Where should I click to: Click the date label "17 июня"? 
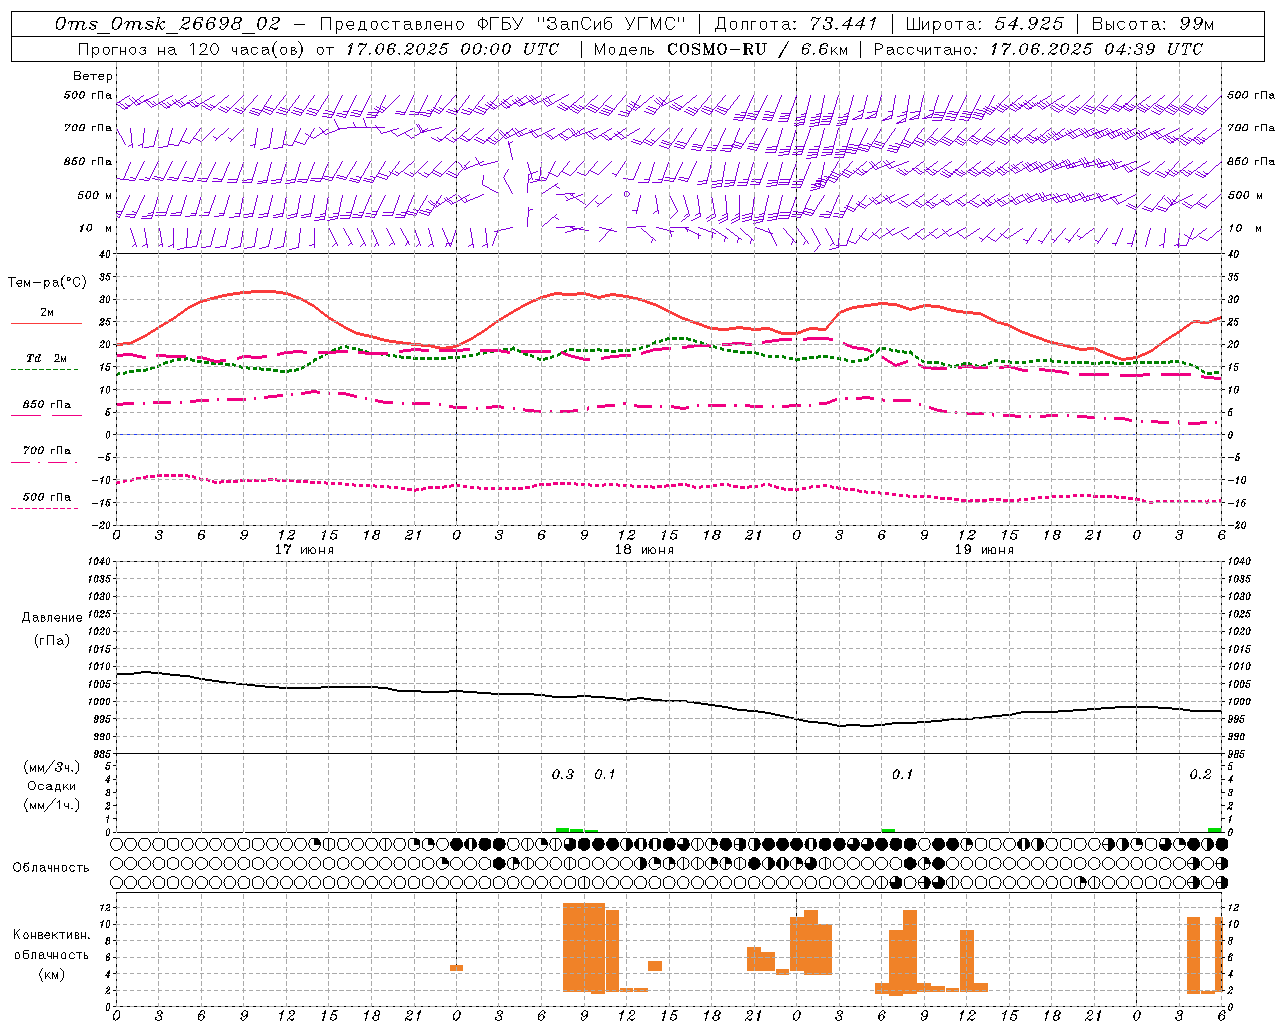click(x=304, y=550)
